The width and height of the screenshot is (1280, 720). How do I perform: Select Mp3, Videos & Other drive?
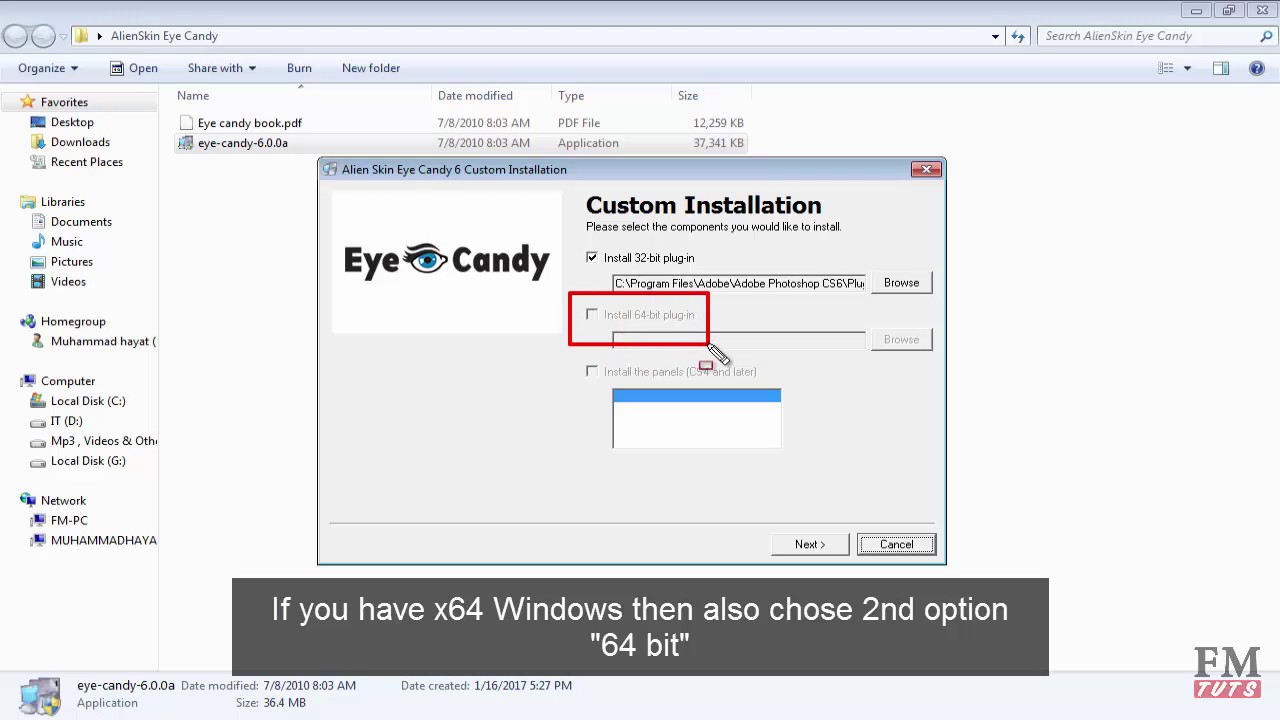(93, 441)
